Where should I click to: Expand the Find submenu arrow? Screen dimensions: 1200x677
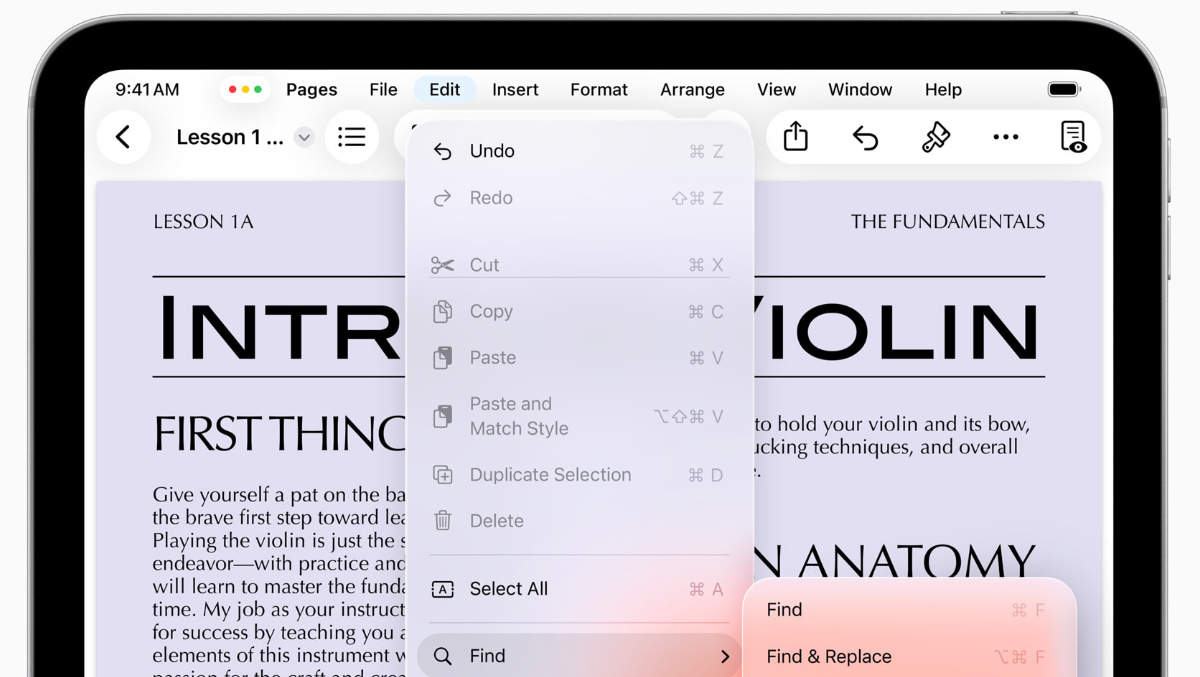(725, 657)
